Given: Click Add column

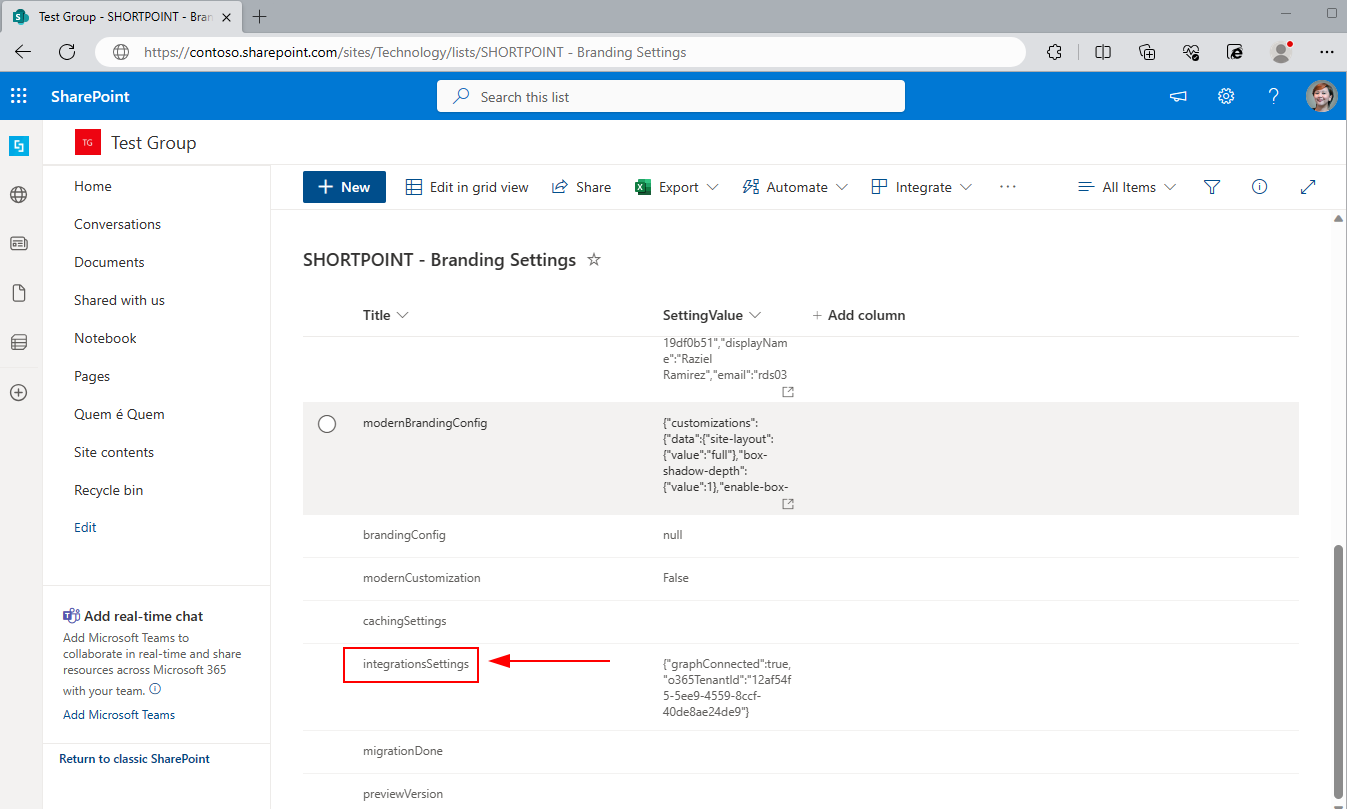Looking at the screenshot, I should 859,315.
